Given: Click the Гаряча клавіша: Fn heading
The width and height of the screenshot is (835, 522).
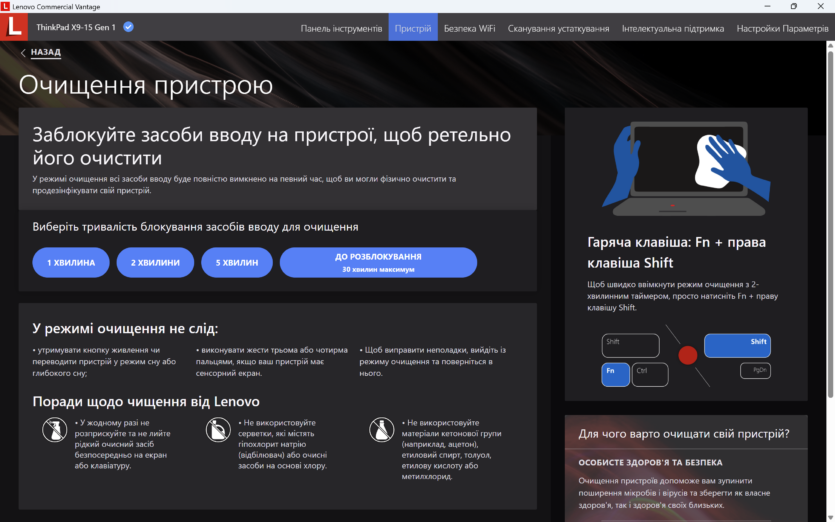Looking at the screenshot, I should (676, 252).
